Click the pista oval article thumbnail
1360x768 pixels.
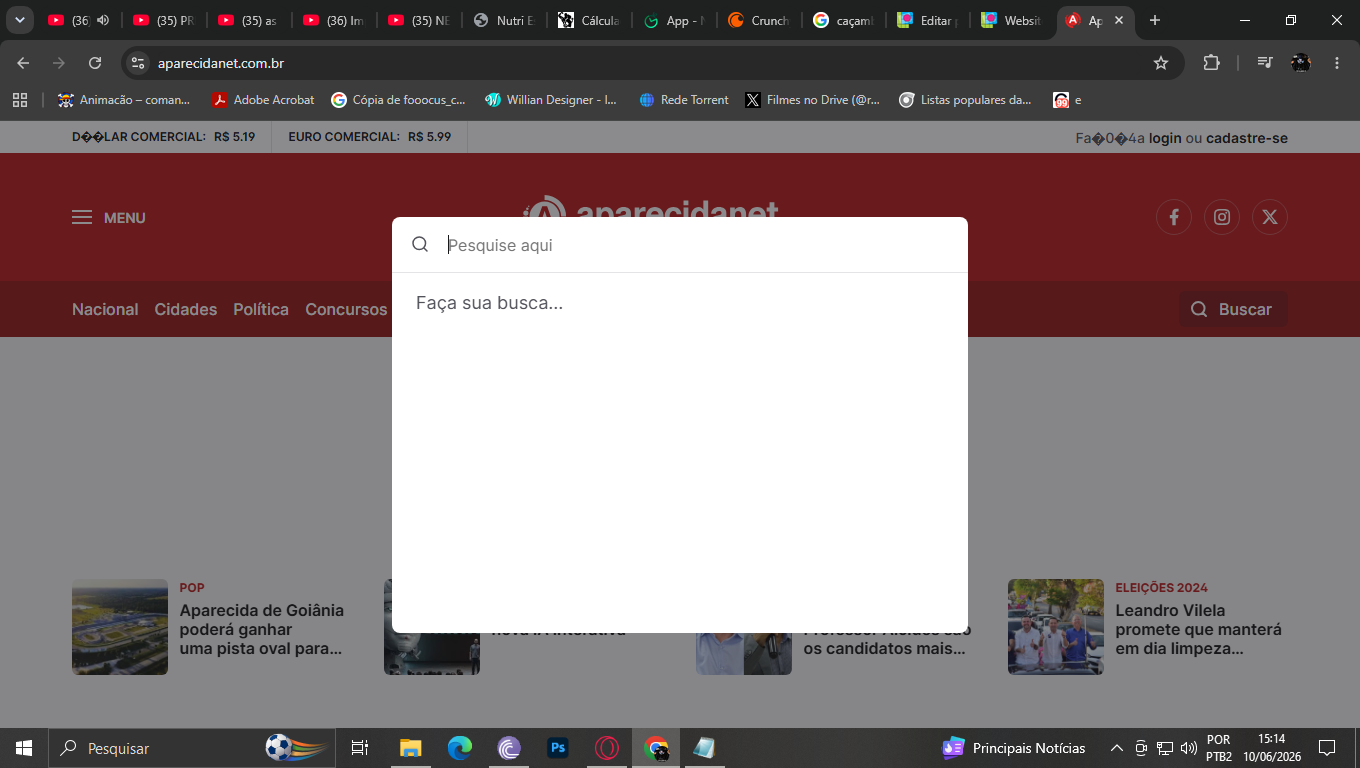pyautogui.click(x=120, y=627)
